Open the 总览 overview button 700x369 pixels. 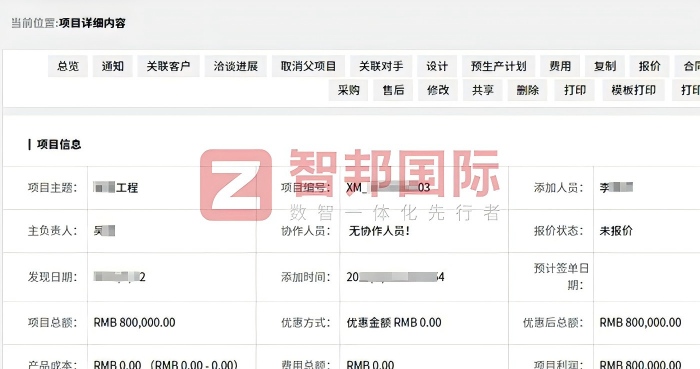[68, 66]
